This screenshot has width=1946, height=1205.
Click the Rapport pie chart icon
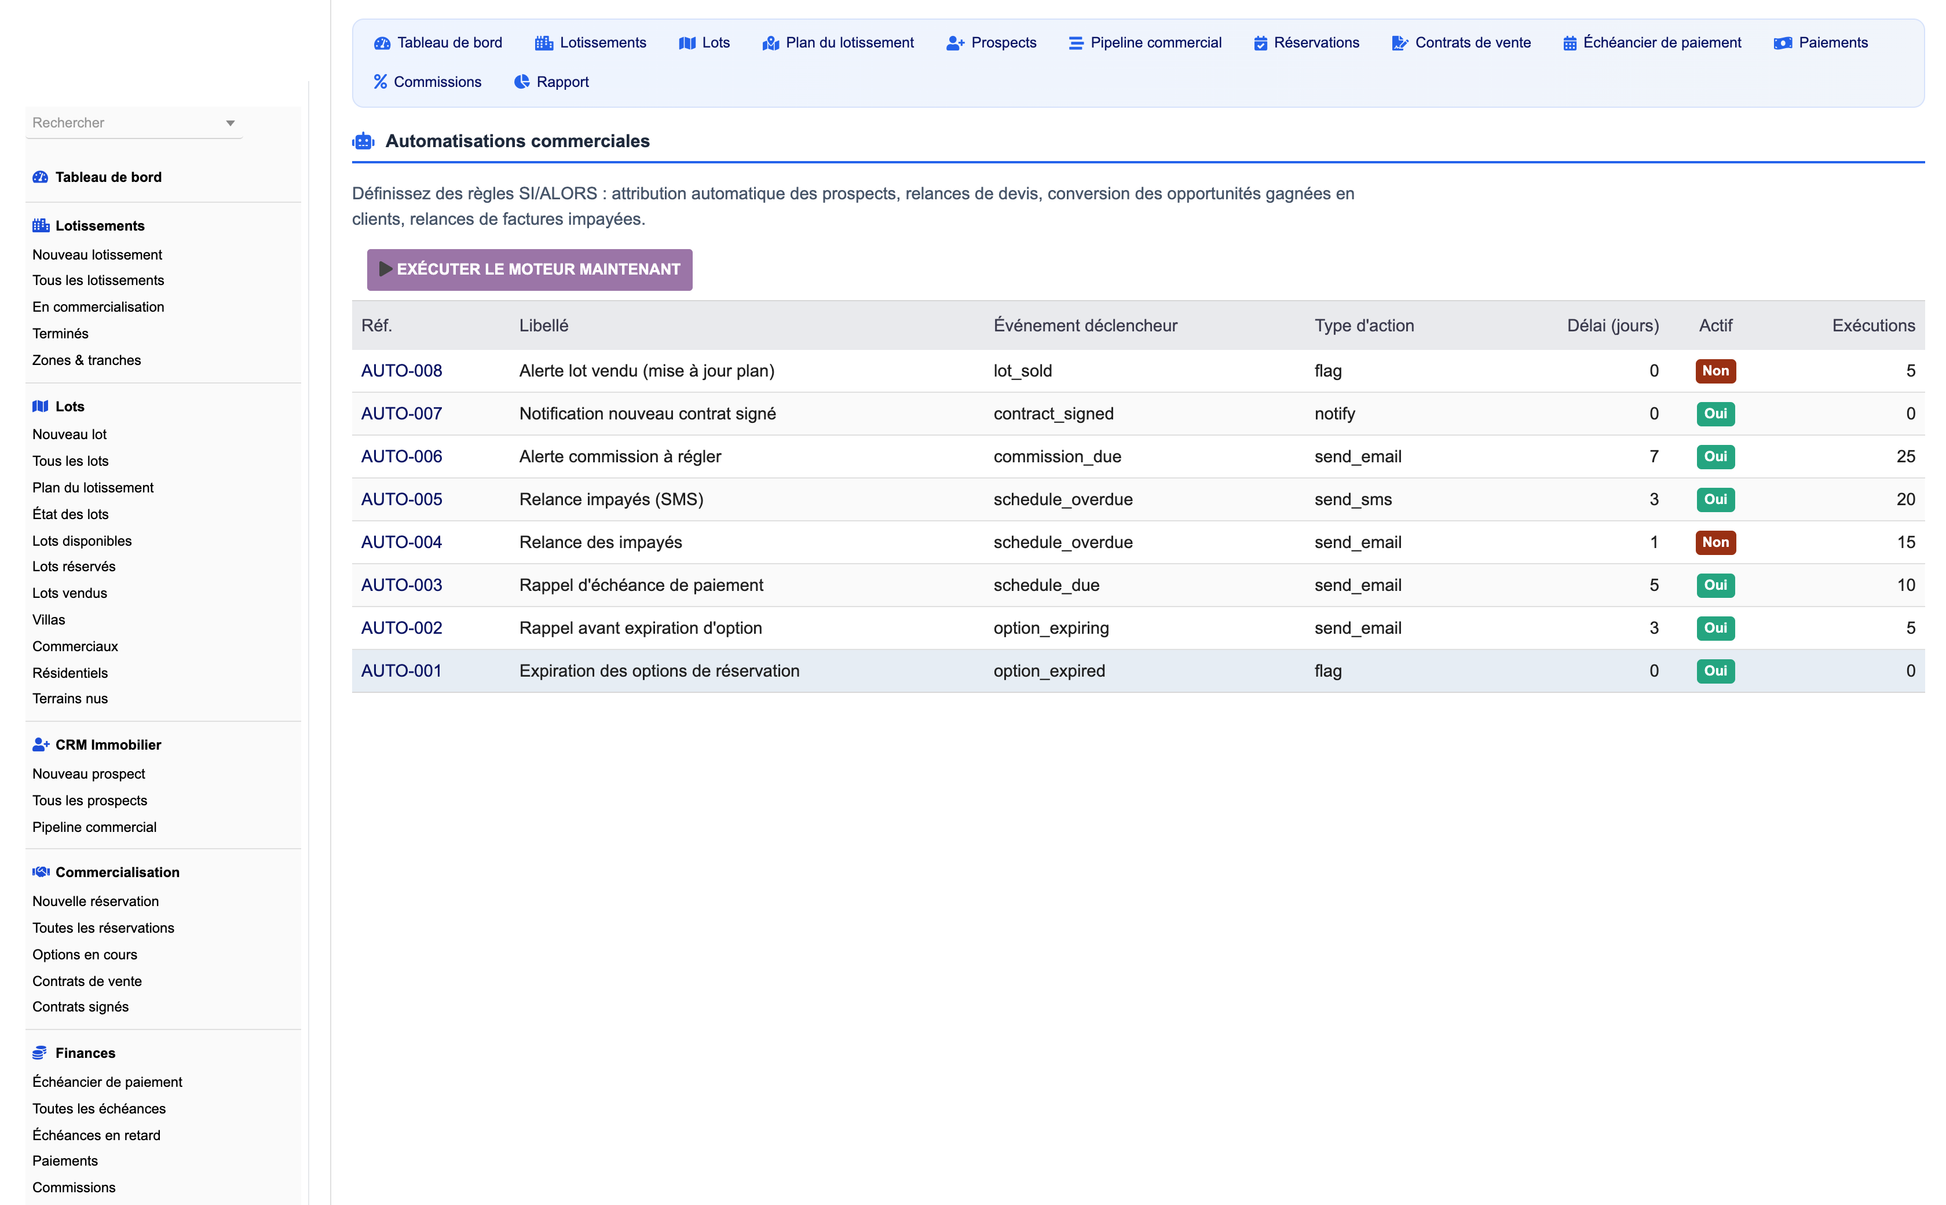click(522, 82)
